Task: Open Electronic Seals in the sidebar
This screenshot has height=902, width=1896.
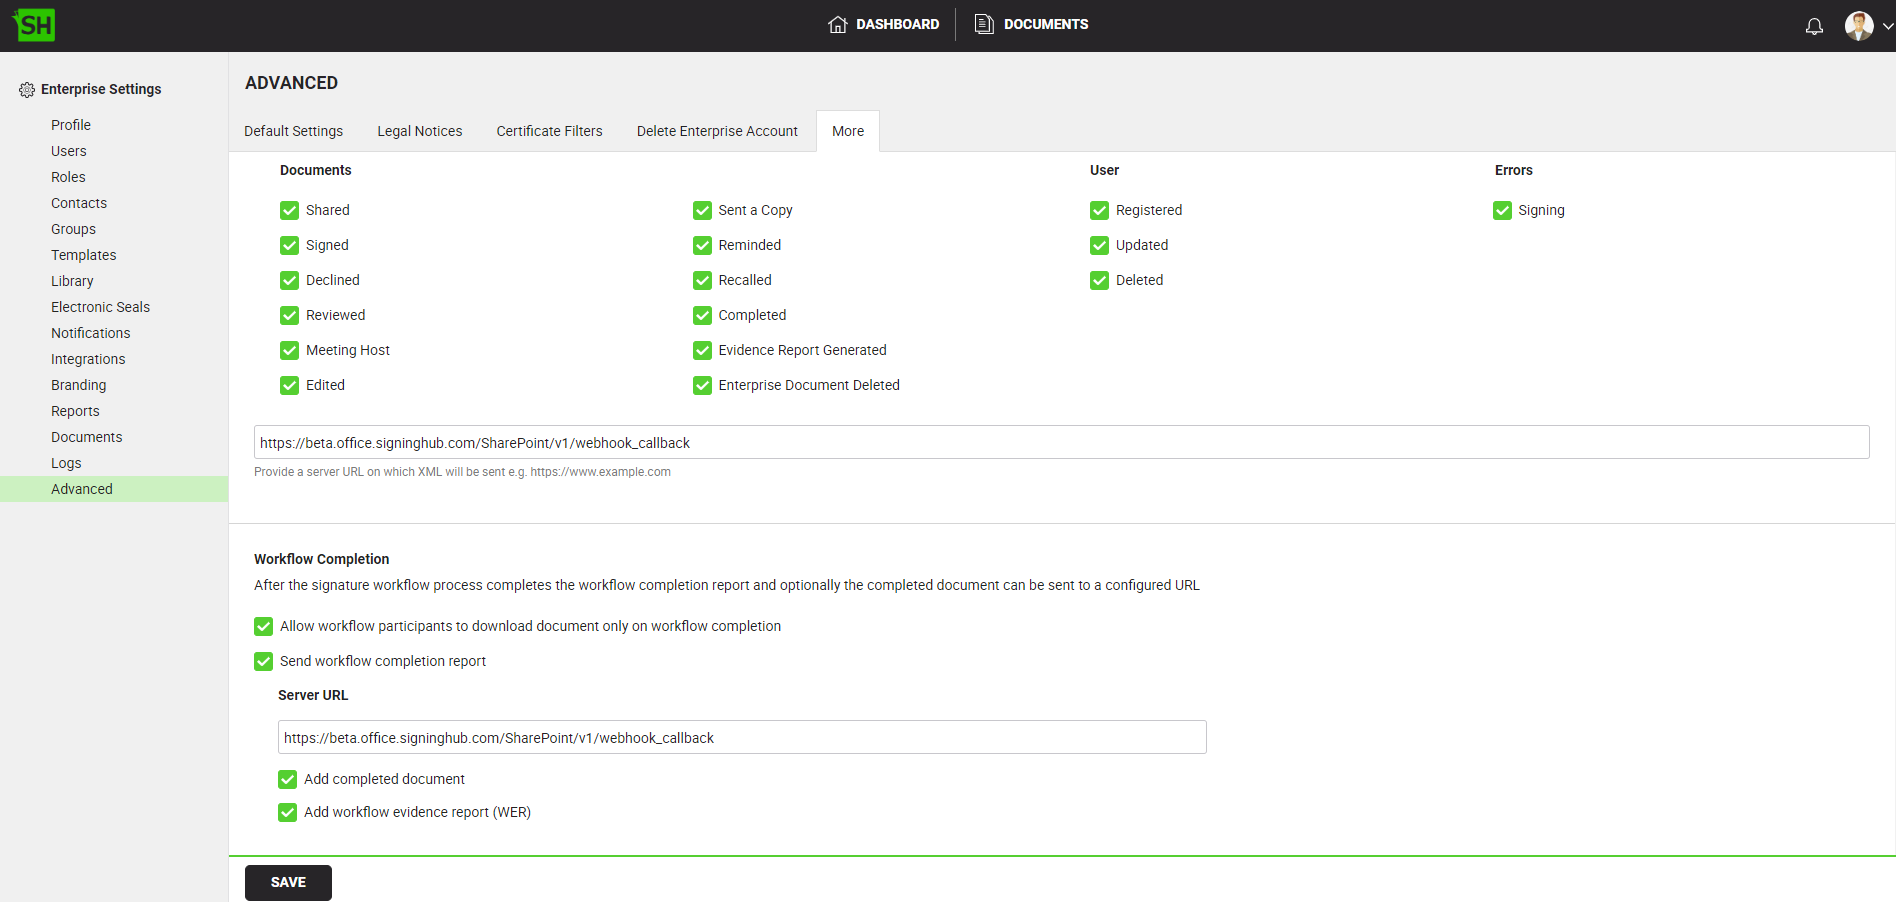Action: (100, 307)
